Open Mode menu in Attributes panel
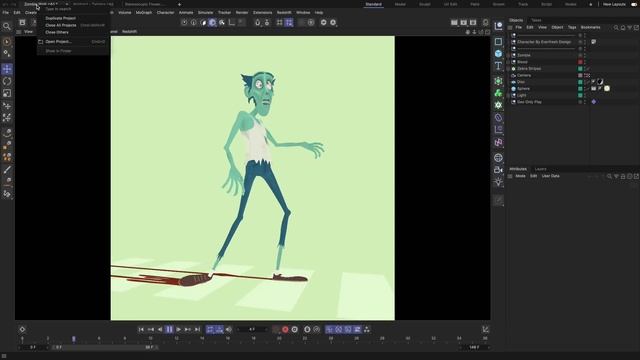 click(x=520, y=176)
